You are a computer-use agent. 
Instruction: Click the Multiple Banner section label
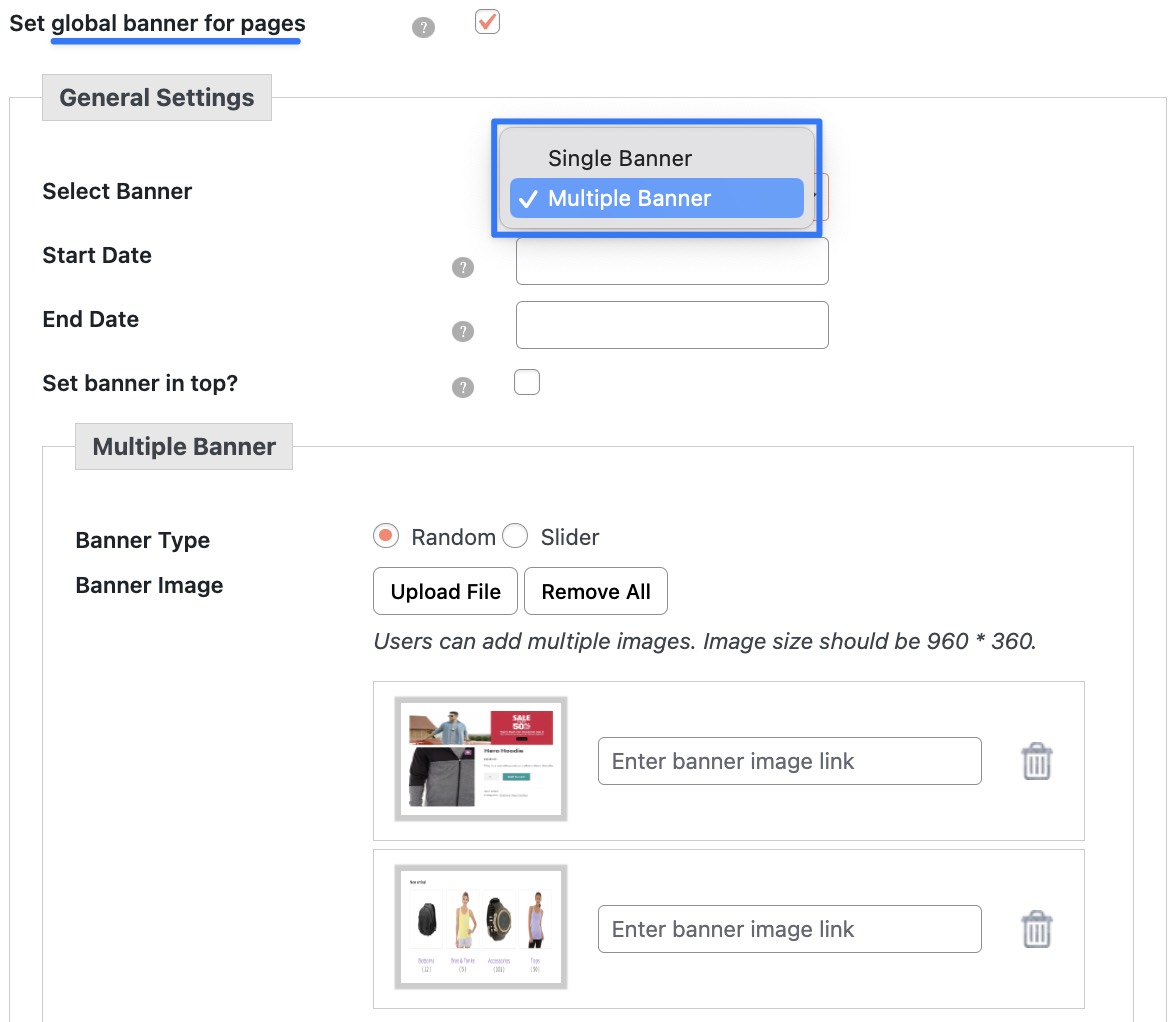point(183,446)
